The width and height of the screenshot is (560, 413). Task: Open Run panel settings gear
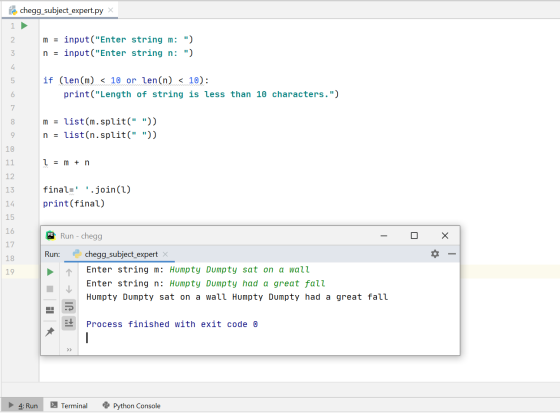pyautogui.click(x=435, y=254)
